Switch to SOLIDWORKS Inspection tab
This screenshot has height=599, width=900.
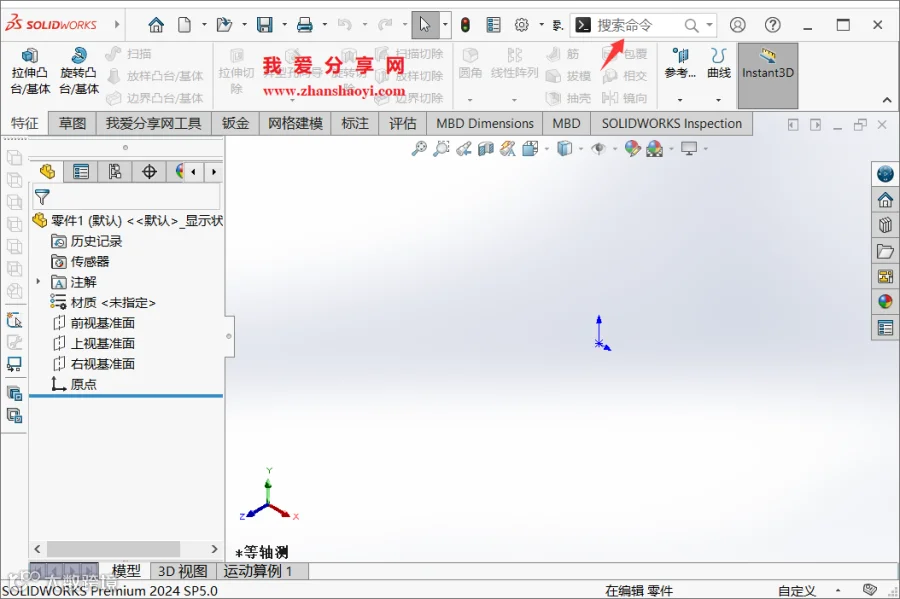click(672, 123)
